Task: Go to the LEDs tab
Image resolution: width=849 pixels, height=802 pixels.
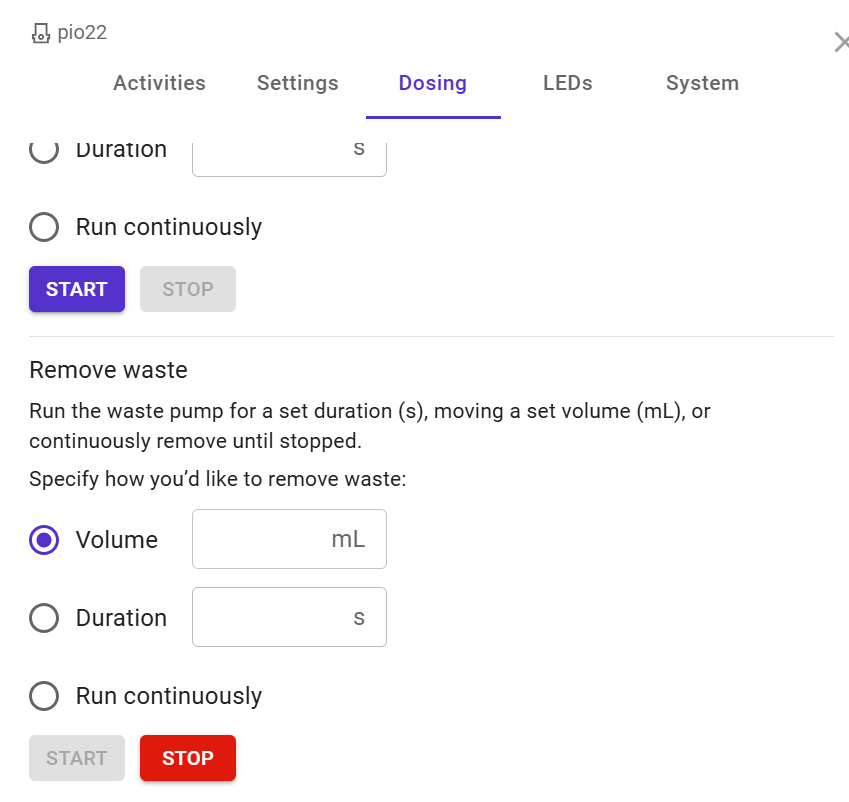Action: 567,83
